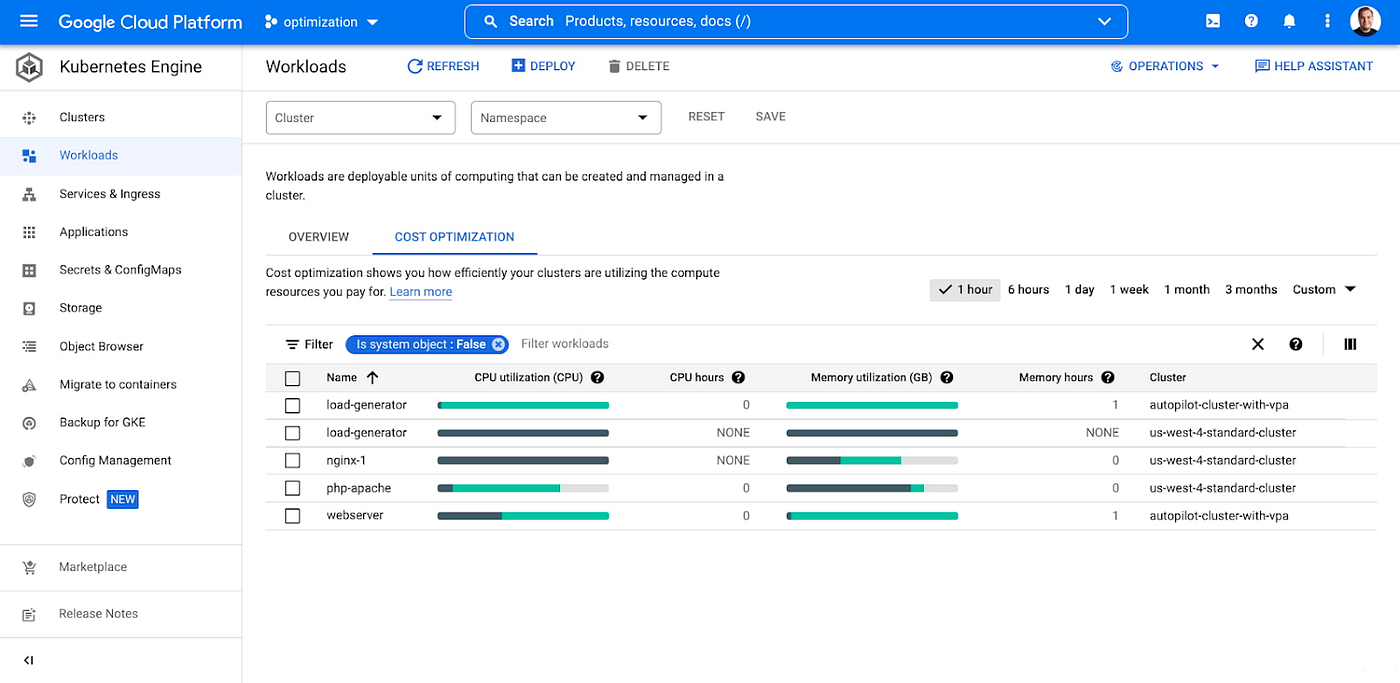The width and height of the screenshot is (1400, 683).
Task: Click the Memory hours help icon
Action: coord(1108,378)
